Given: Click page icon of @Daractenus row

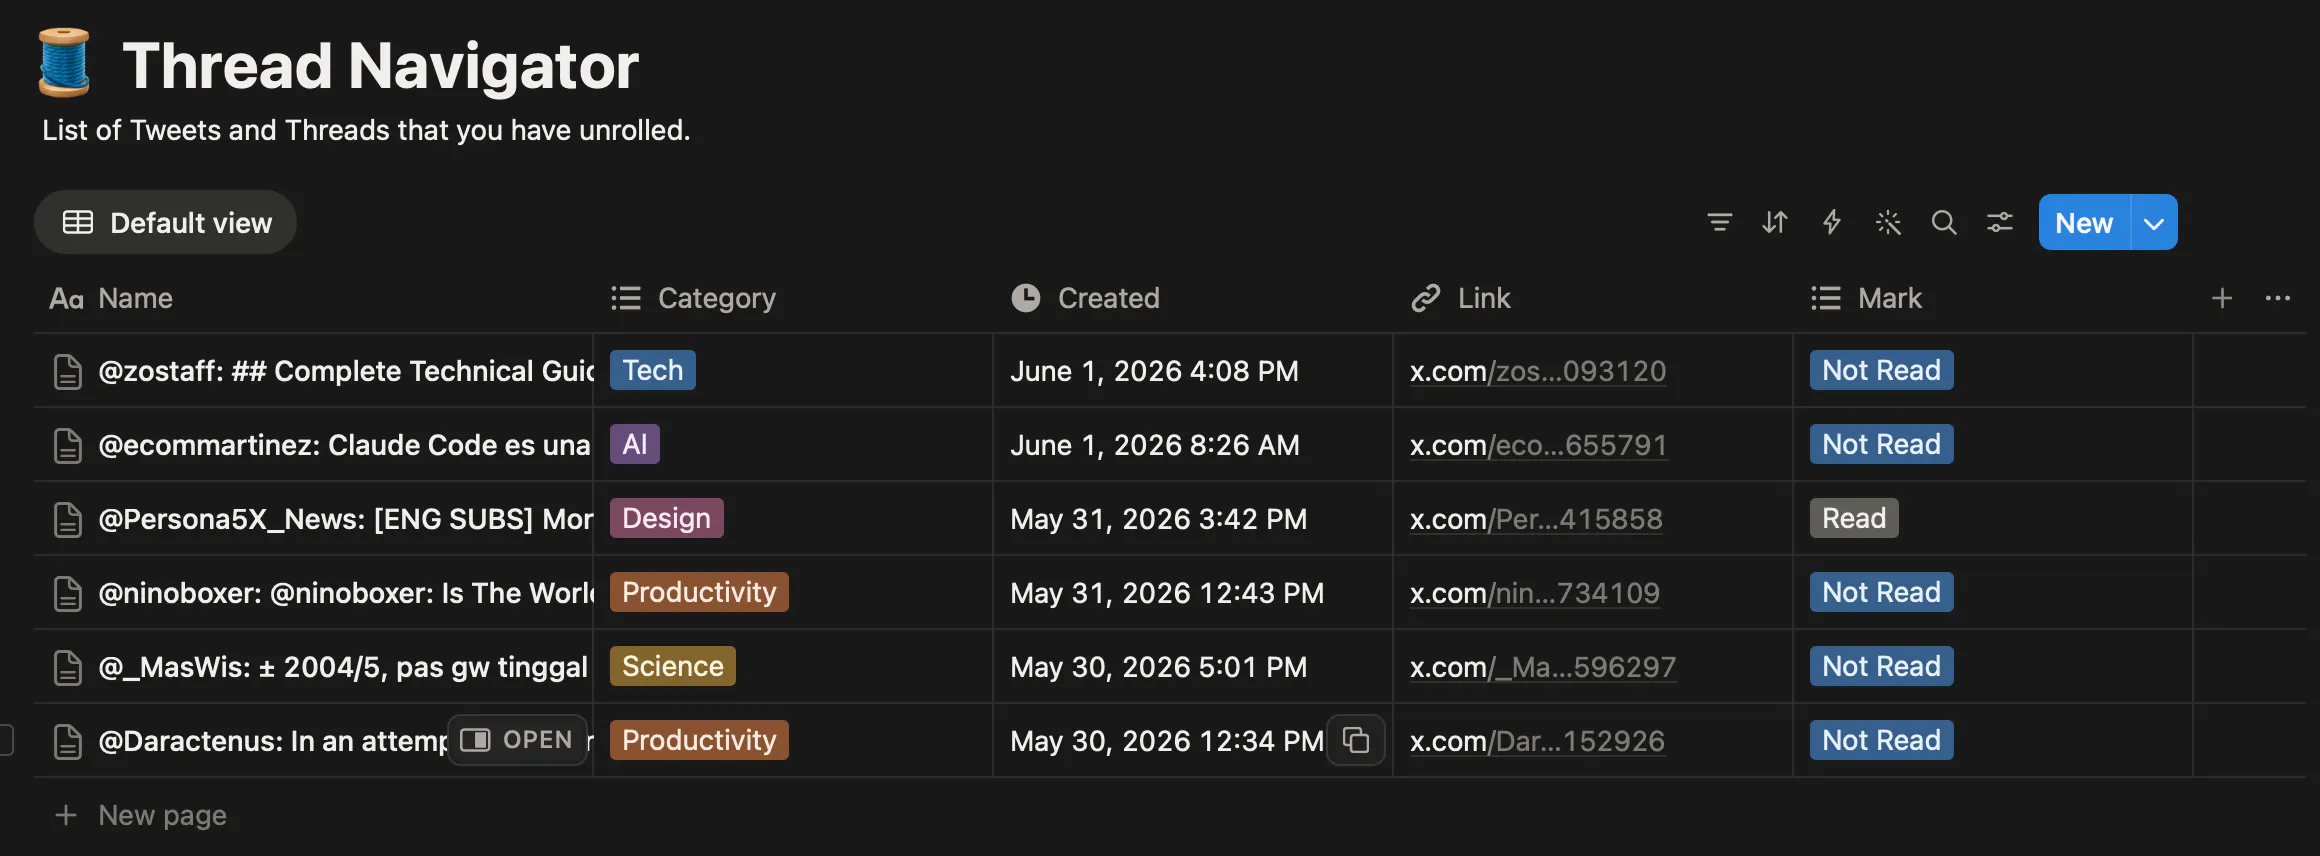Looking at the screenshot, I should pos(67,741).
